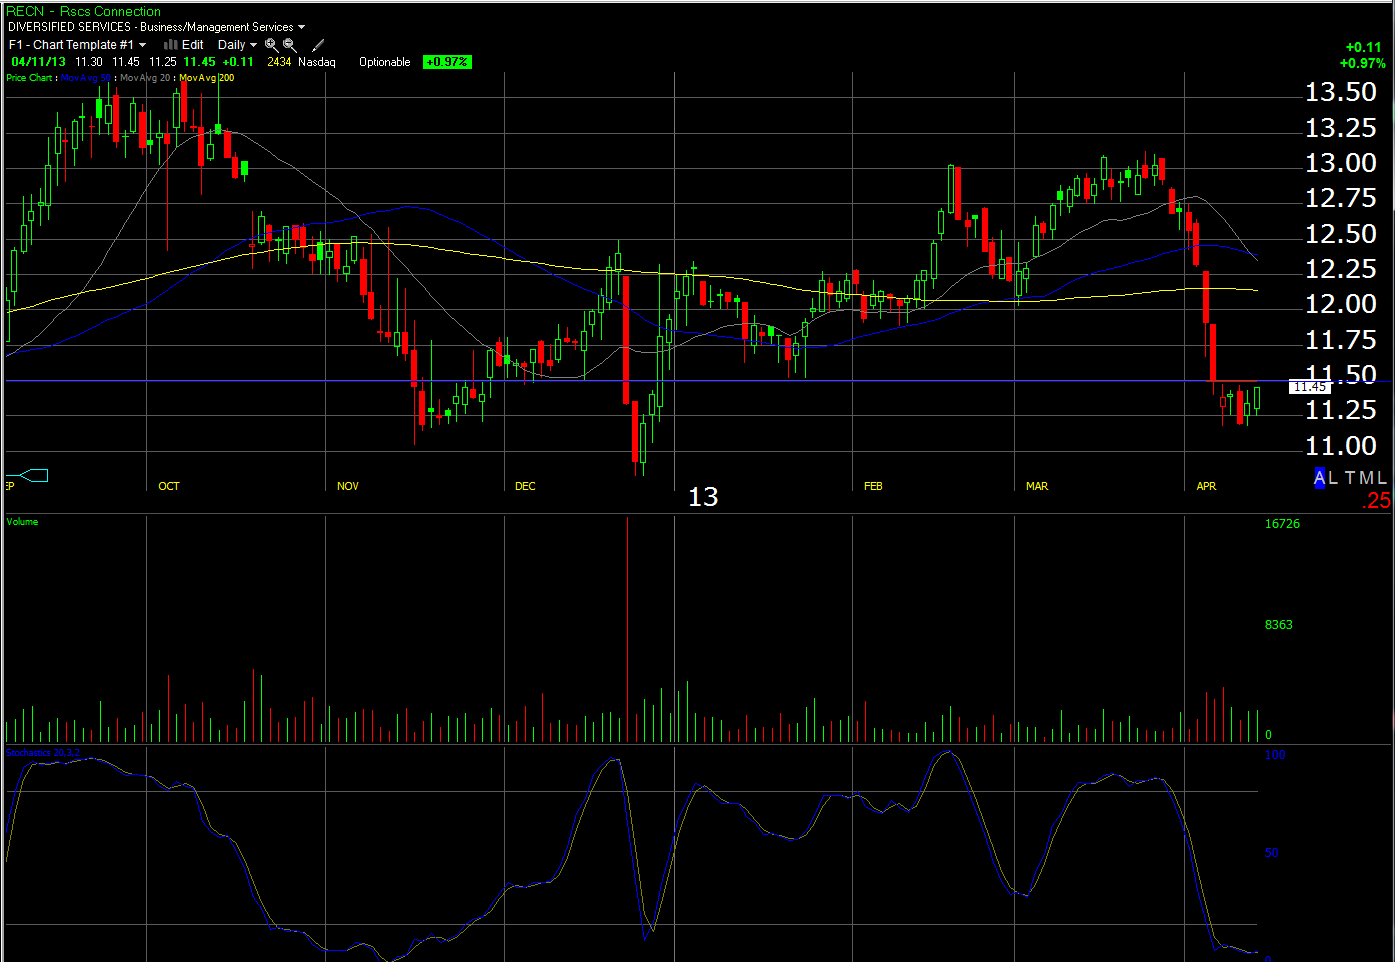1395x962 pixels.
Task: Click the +0.11 change at top right corner
Action: (1363, 47)
